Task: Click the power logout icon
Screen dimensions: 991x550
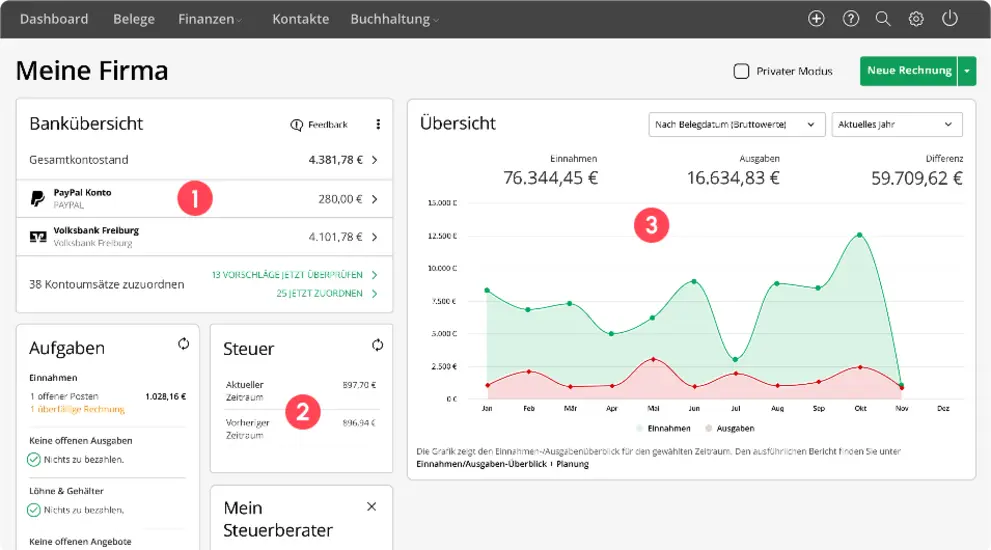Action: coord(950,19)
